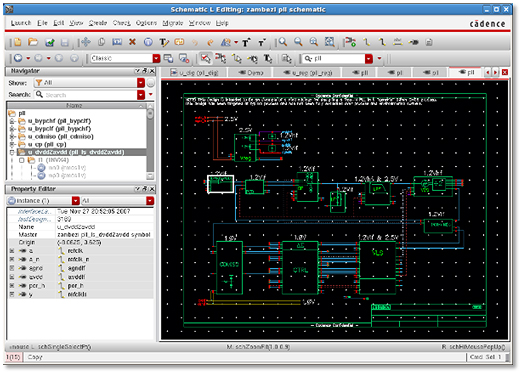The width and height of the screenshot is (522, 374).
Task: Toggle the checkbox for terminal y row
Action: tap(12, 294)
